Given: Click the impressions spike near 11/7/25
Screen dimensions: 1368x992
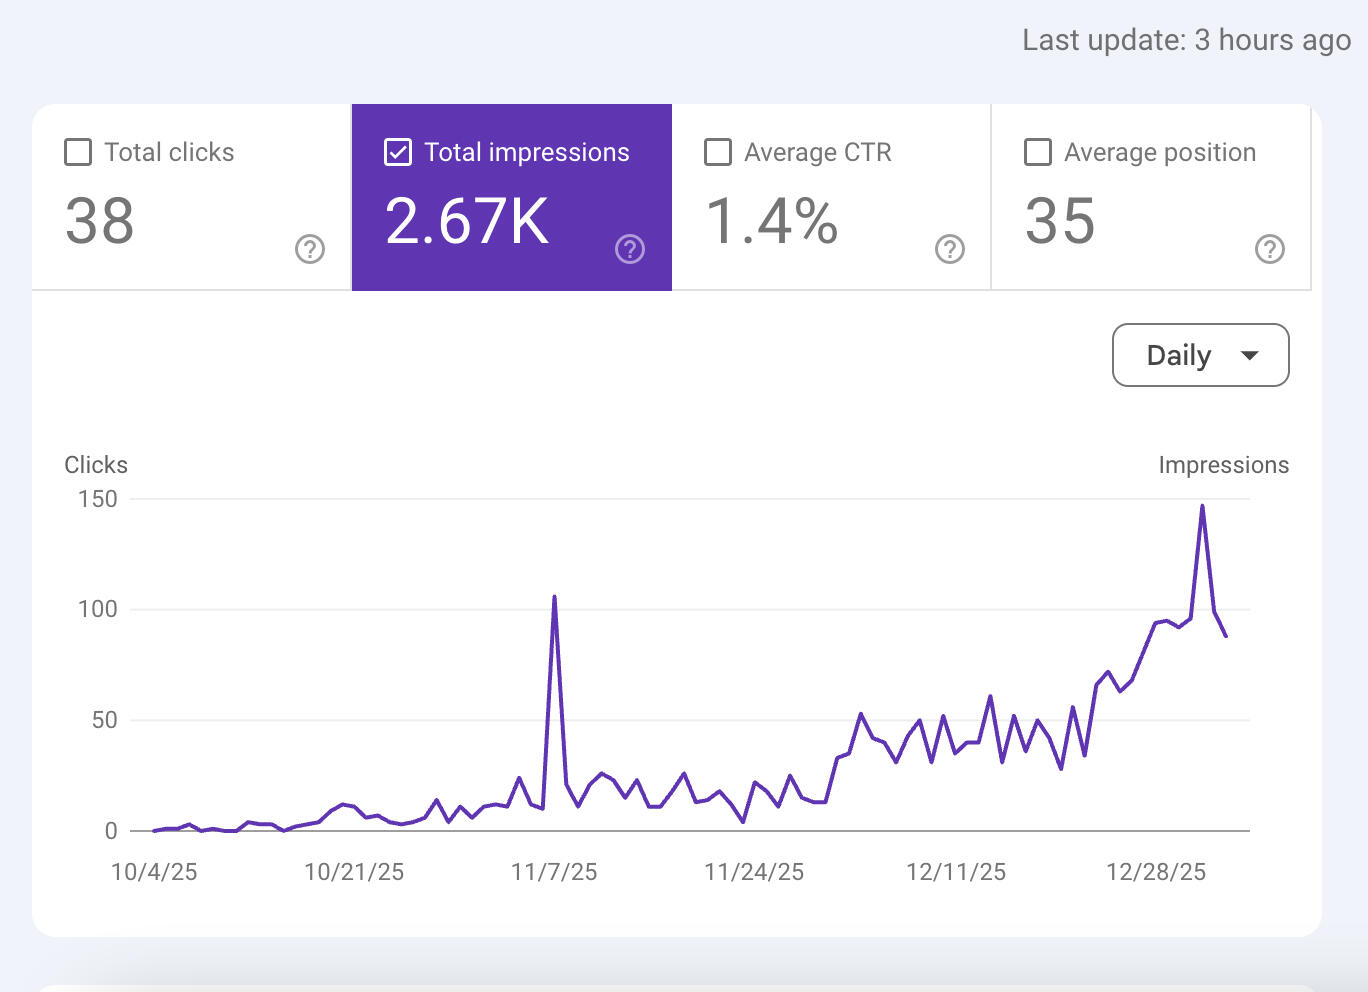Looking at the screenshot, I should [556, 597].
